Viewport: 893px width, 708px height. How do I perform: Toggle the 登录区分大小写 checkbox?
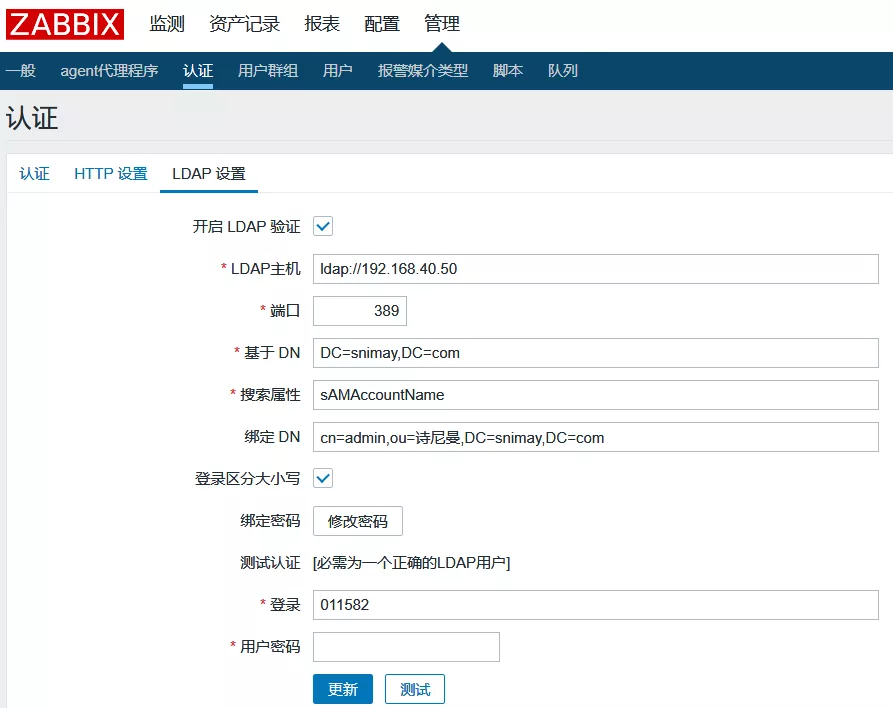323,478
